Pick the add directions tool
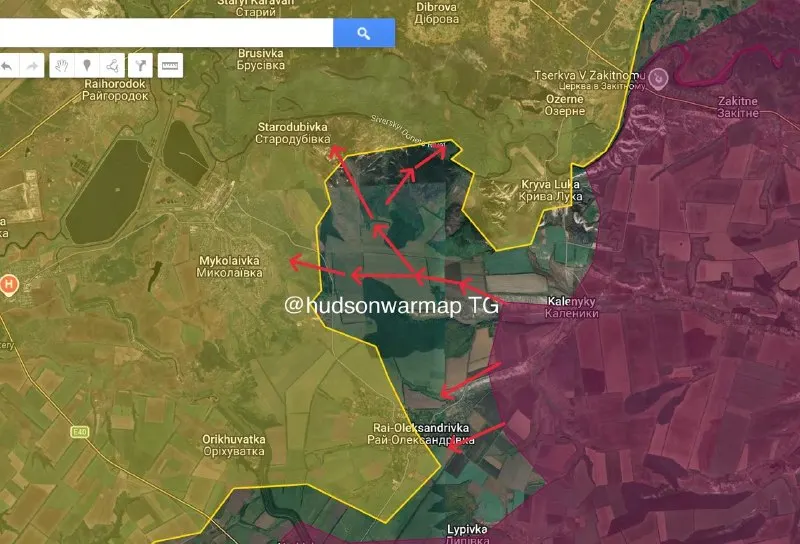Image resolution: width=800 pixels, height=544 pixels. [x=140, y=66]
